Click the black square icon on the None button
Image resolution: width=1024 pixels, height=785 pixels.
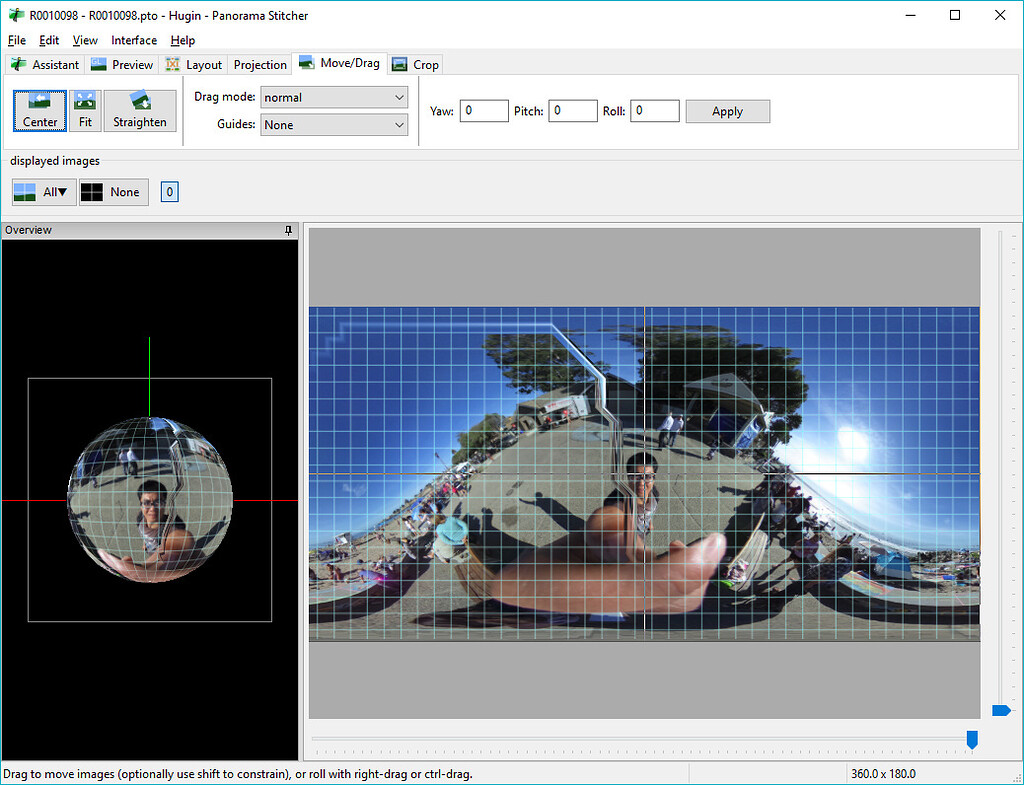[92, 191]
